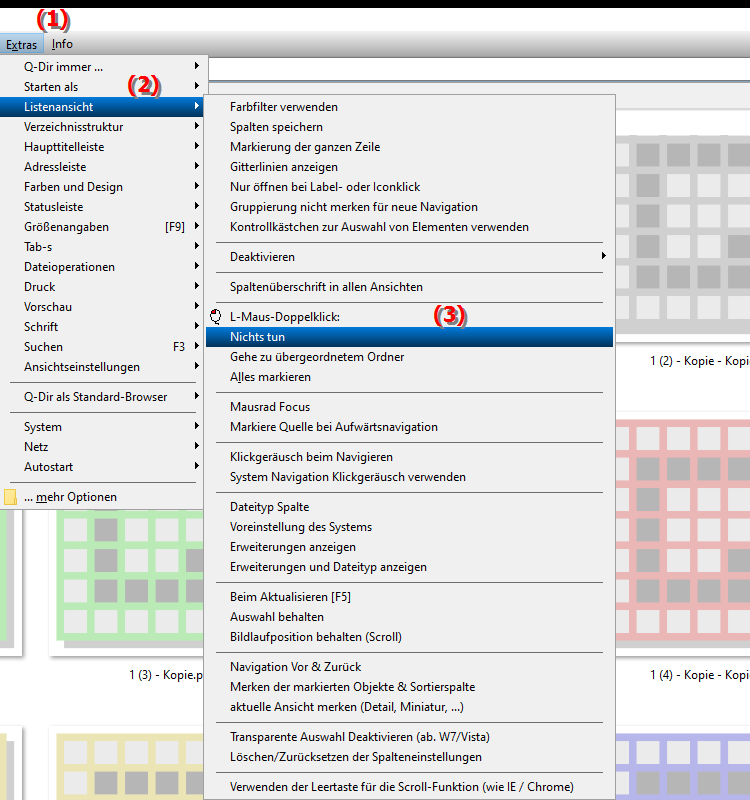Click the 'Dateityp Spalte' entry
Screen dimensions: 750x800
click(409, 507)
